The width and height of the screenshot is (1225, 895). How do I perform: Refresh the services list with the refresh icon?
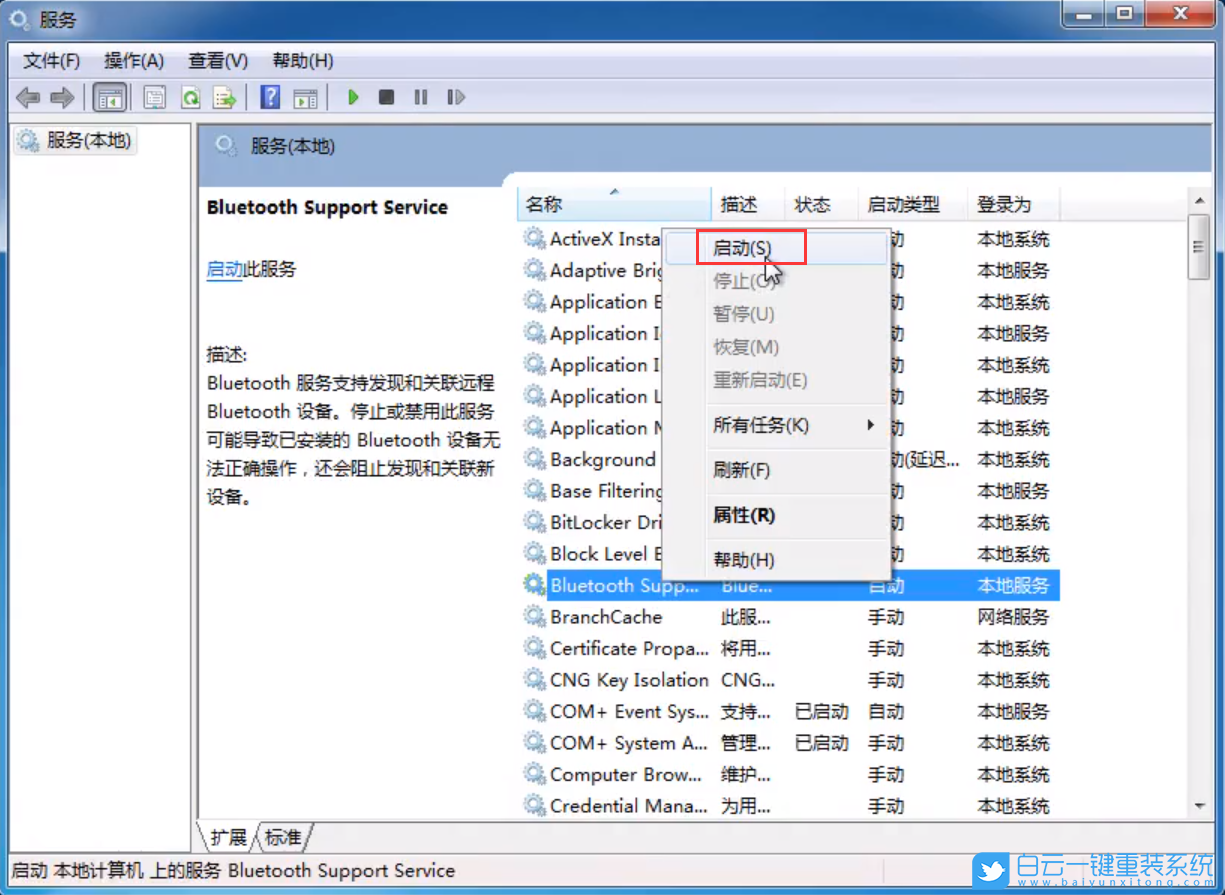[x=190, y=97]
